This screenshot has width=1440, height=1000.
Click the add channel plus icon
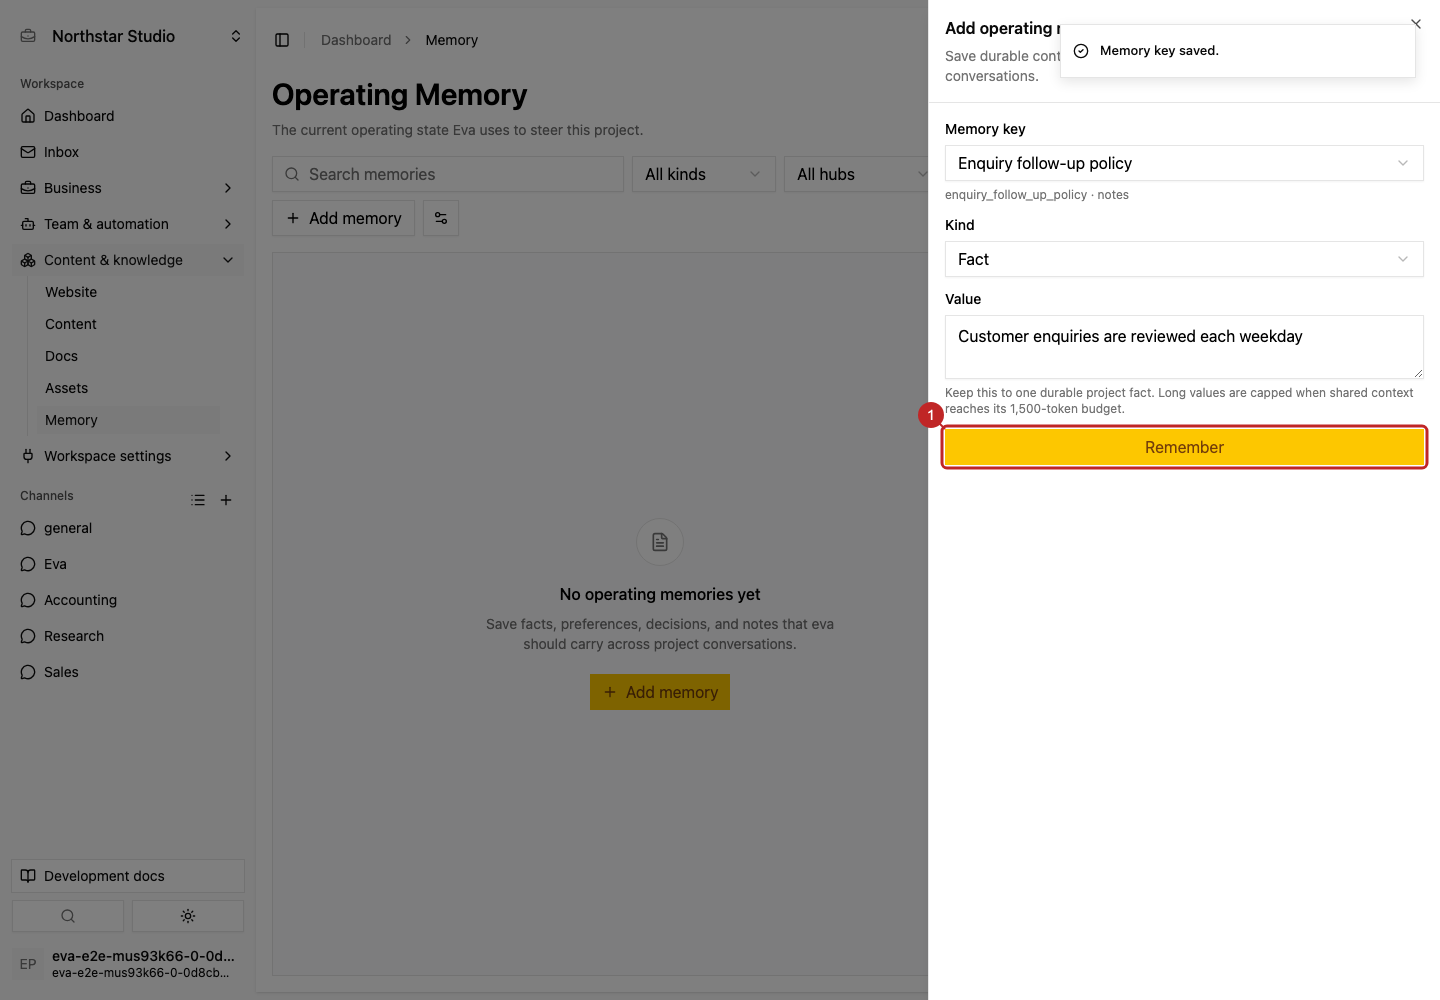coord(226,500)
